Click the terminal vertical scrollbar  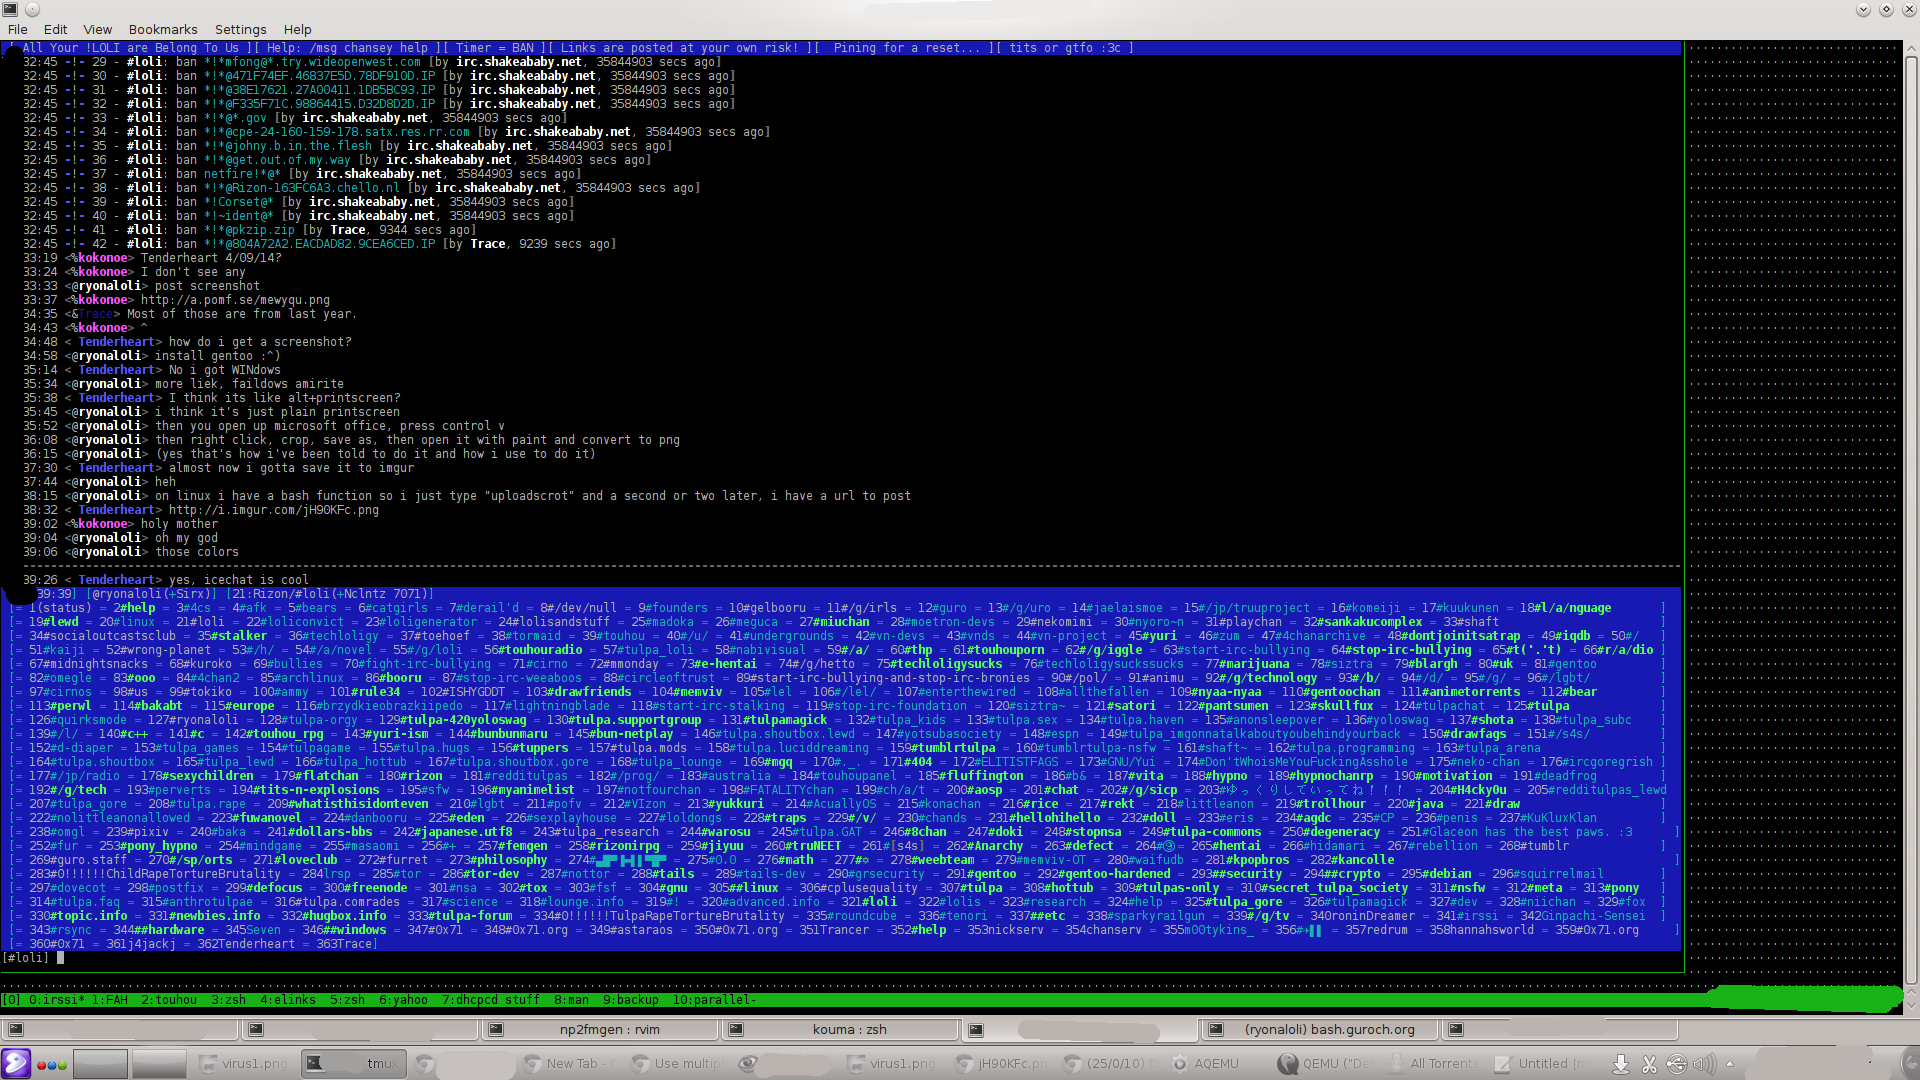(1910, 500)
